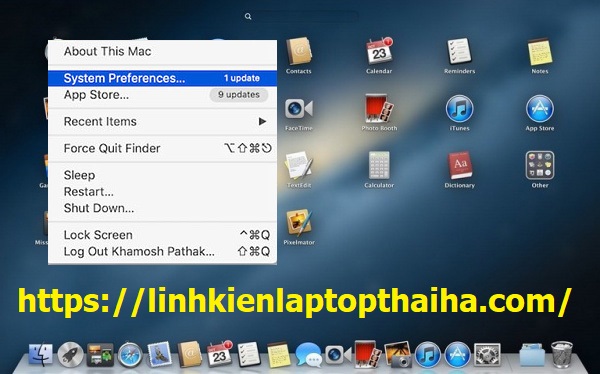The height and width of the screenshot is (374, 600).
Task: Open Calendar icon in the Dock
Action: coord(219,354)
